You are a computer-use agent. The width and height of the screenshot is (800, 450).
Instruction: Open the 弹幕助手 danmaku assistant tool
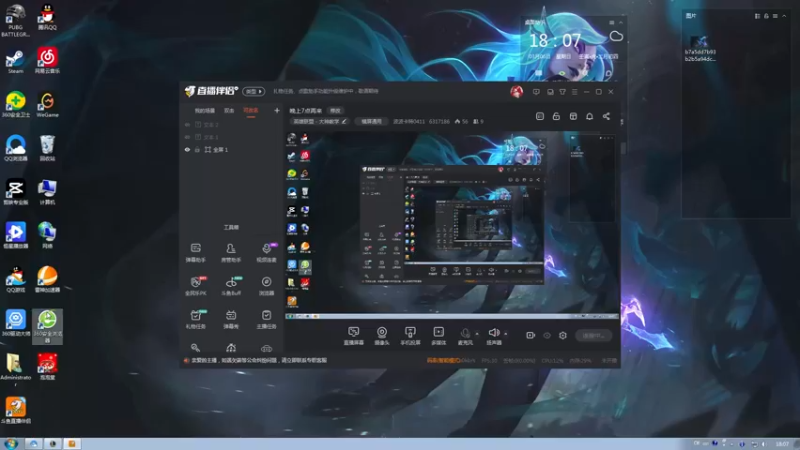click(x=195, y=253)
